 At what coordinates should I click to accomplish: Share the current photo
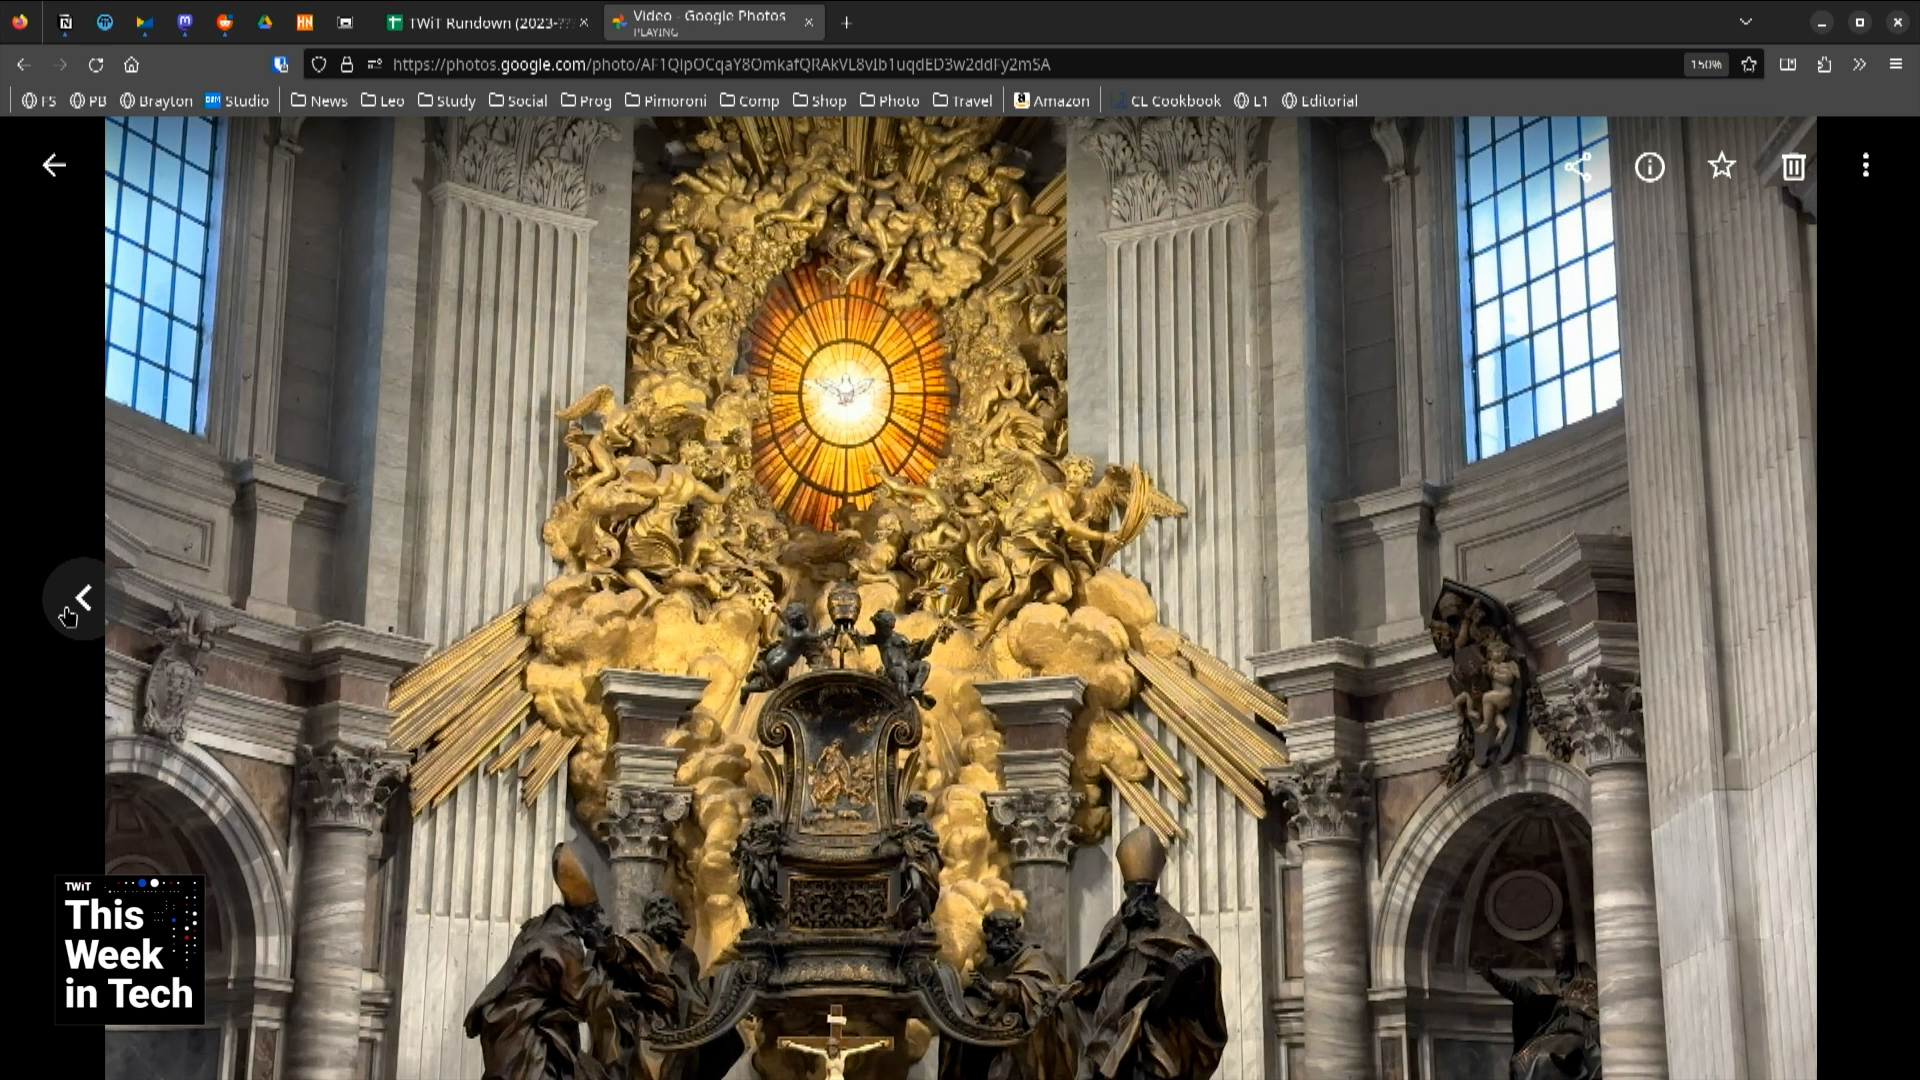(x=1578, y=166)
